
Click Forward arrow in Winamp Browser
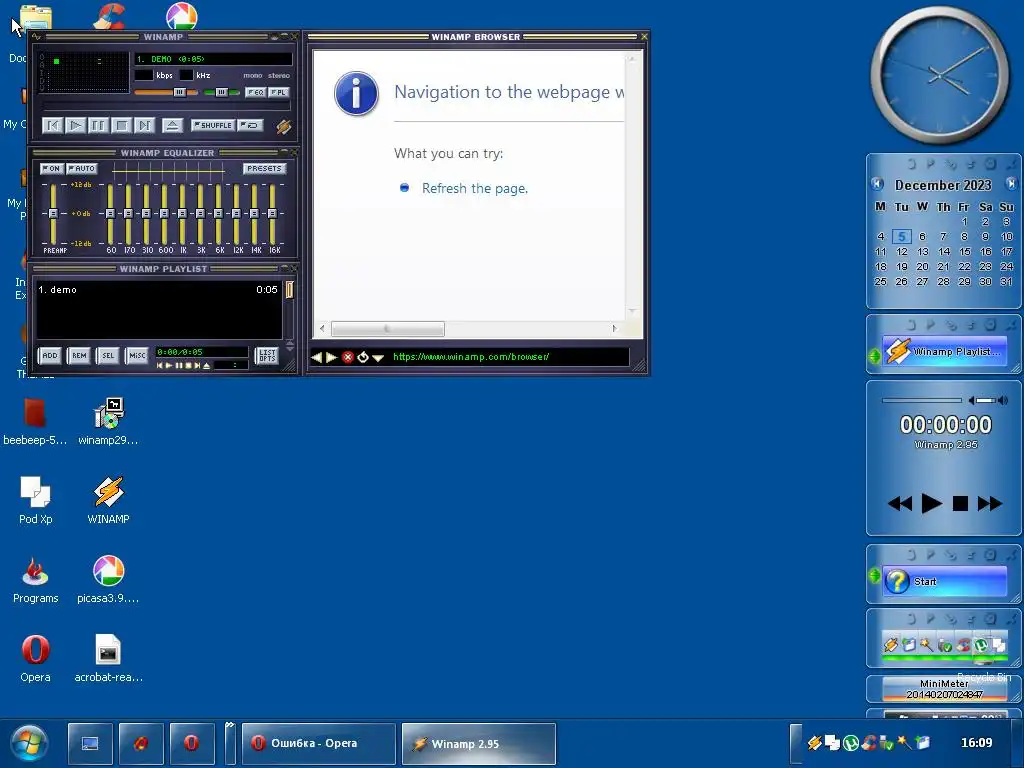[331, 357]
